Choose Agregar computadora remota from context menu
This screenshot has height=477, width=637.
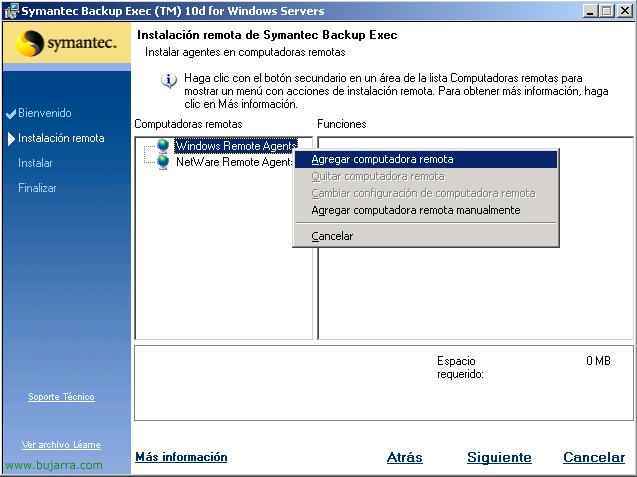point(425,159)
